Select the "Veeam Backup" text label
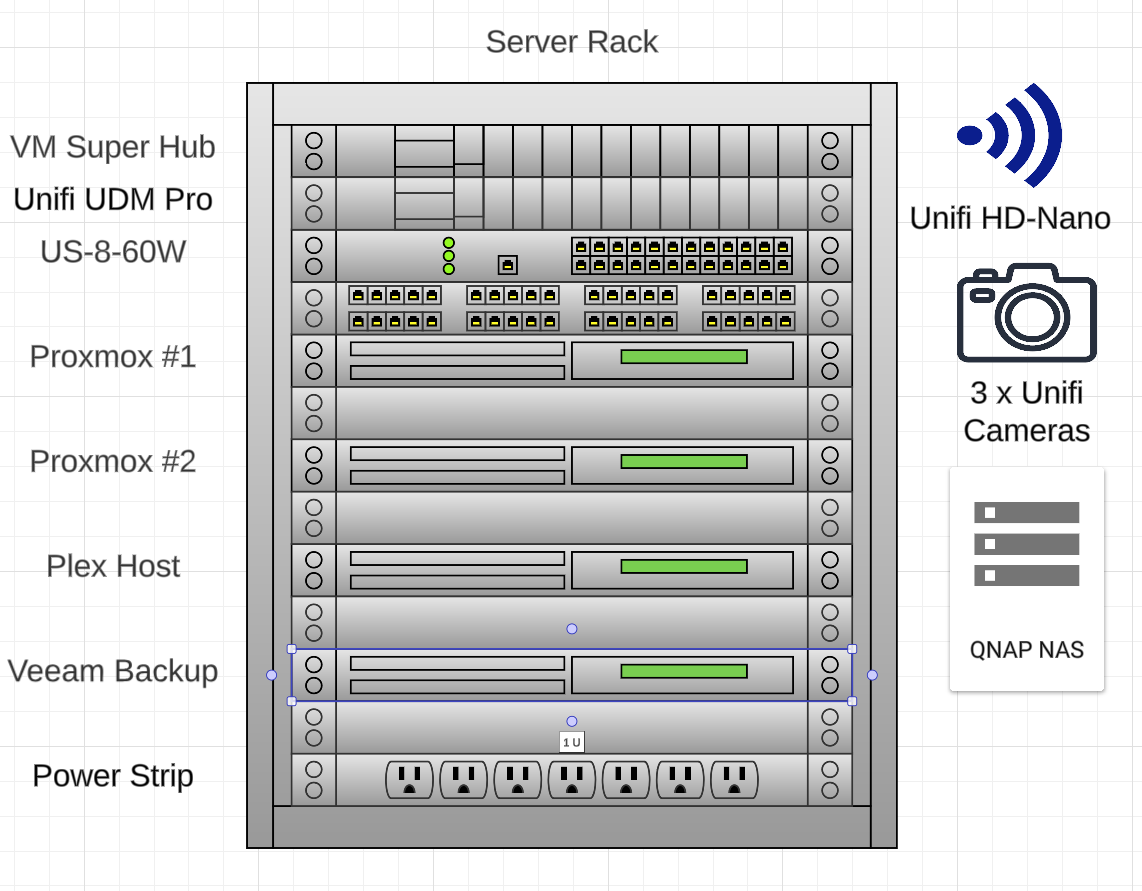The height and width of the screenshot is (891, 1142). tap(113, 670)
